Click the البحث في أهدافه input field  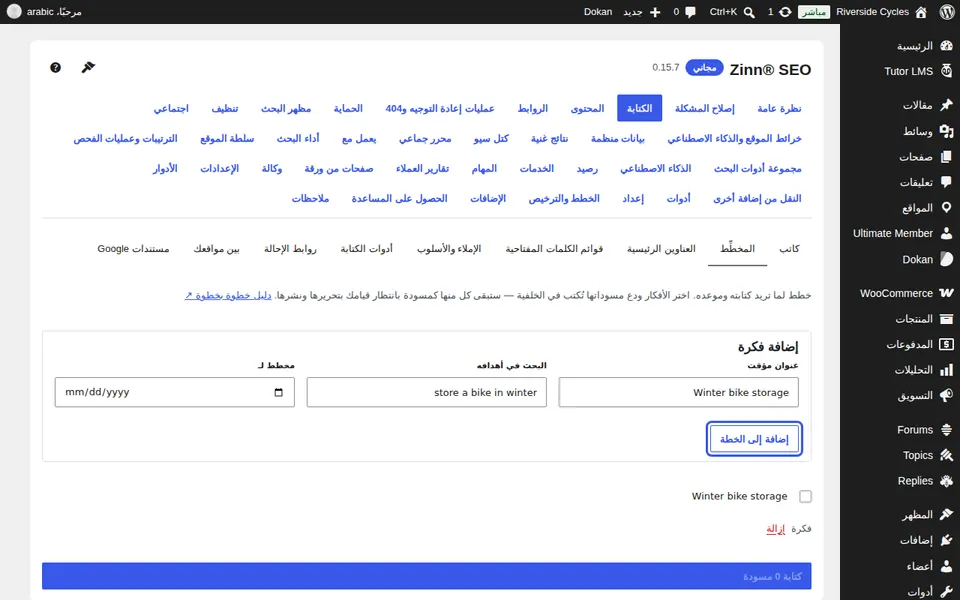coord(427,392)
